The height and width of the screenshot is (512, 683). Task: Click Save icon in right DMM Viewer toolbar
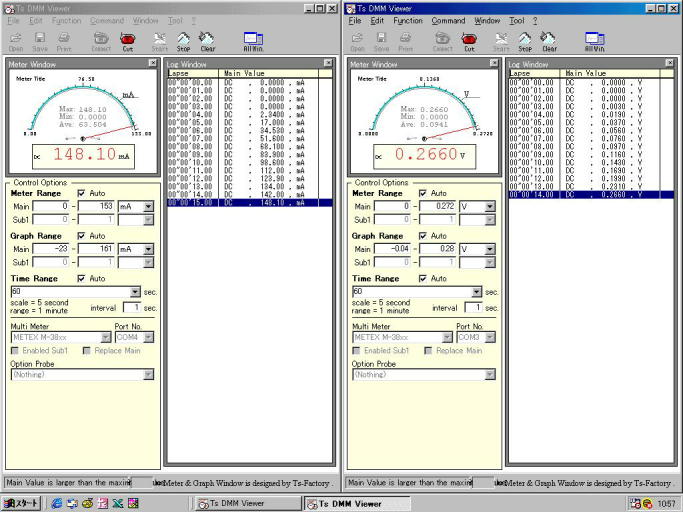[x=381, y=42]
